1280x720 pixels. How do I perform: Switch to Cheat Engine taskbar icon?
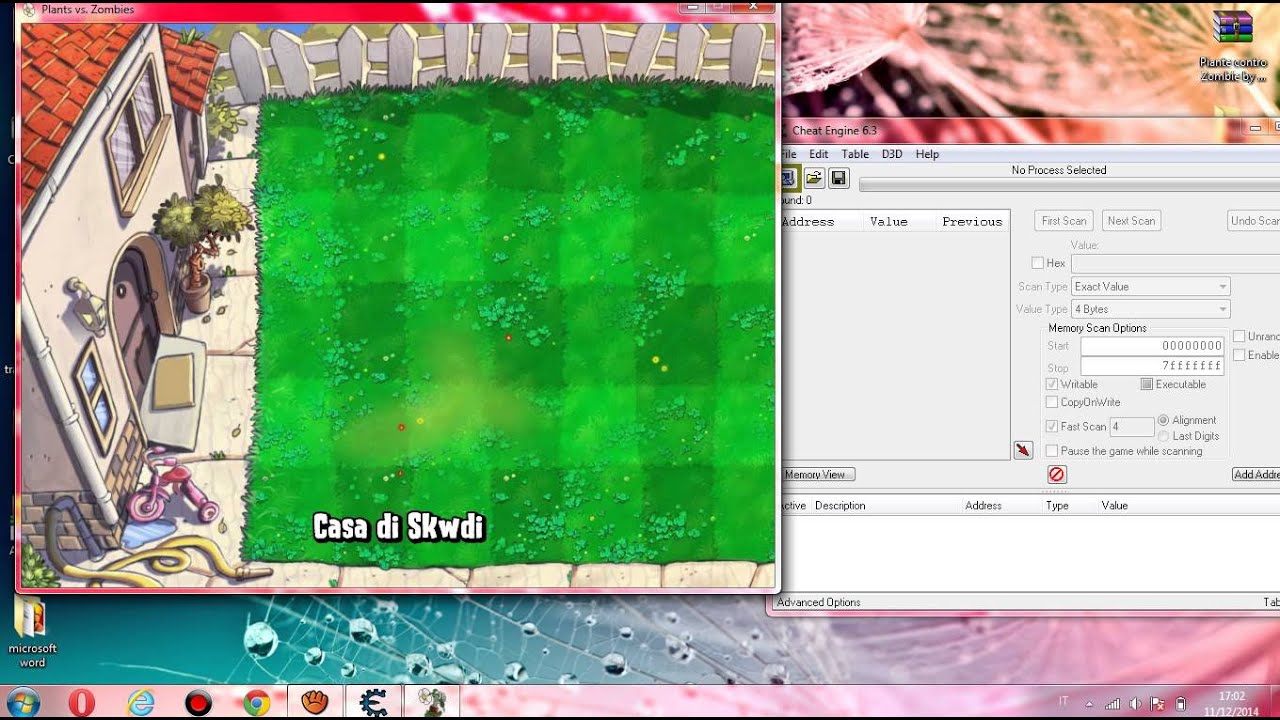point(373,702)
